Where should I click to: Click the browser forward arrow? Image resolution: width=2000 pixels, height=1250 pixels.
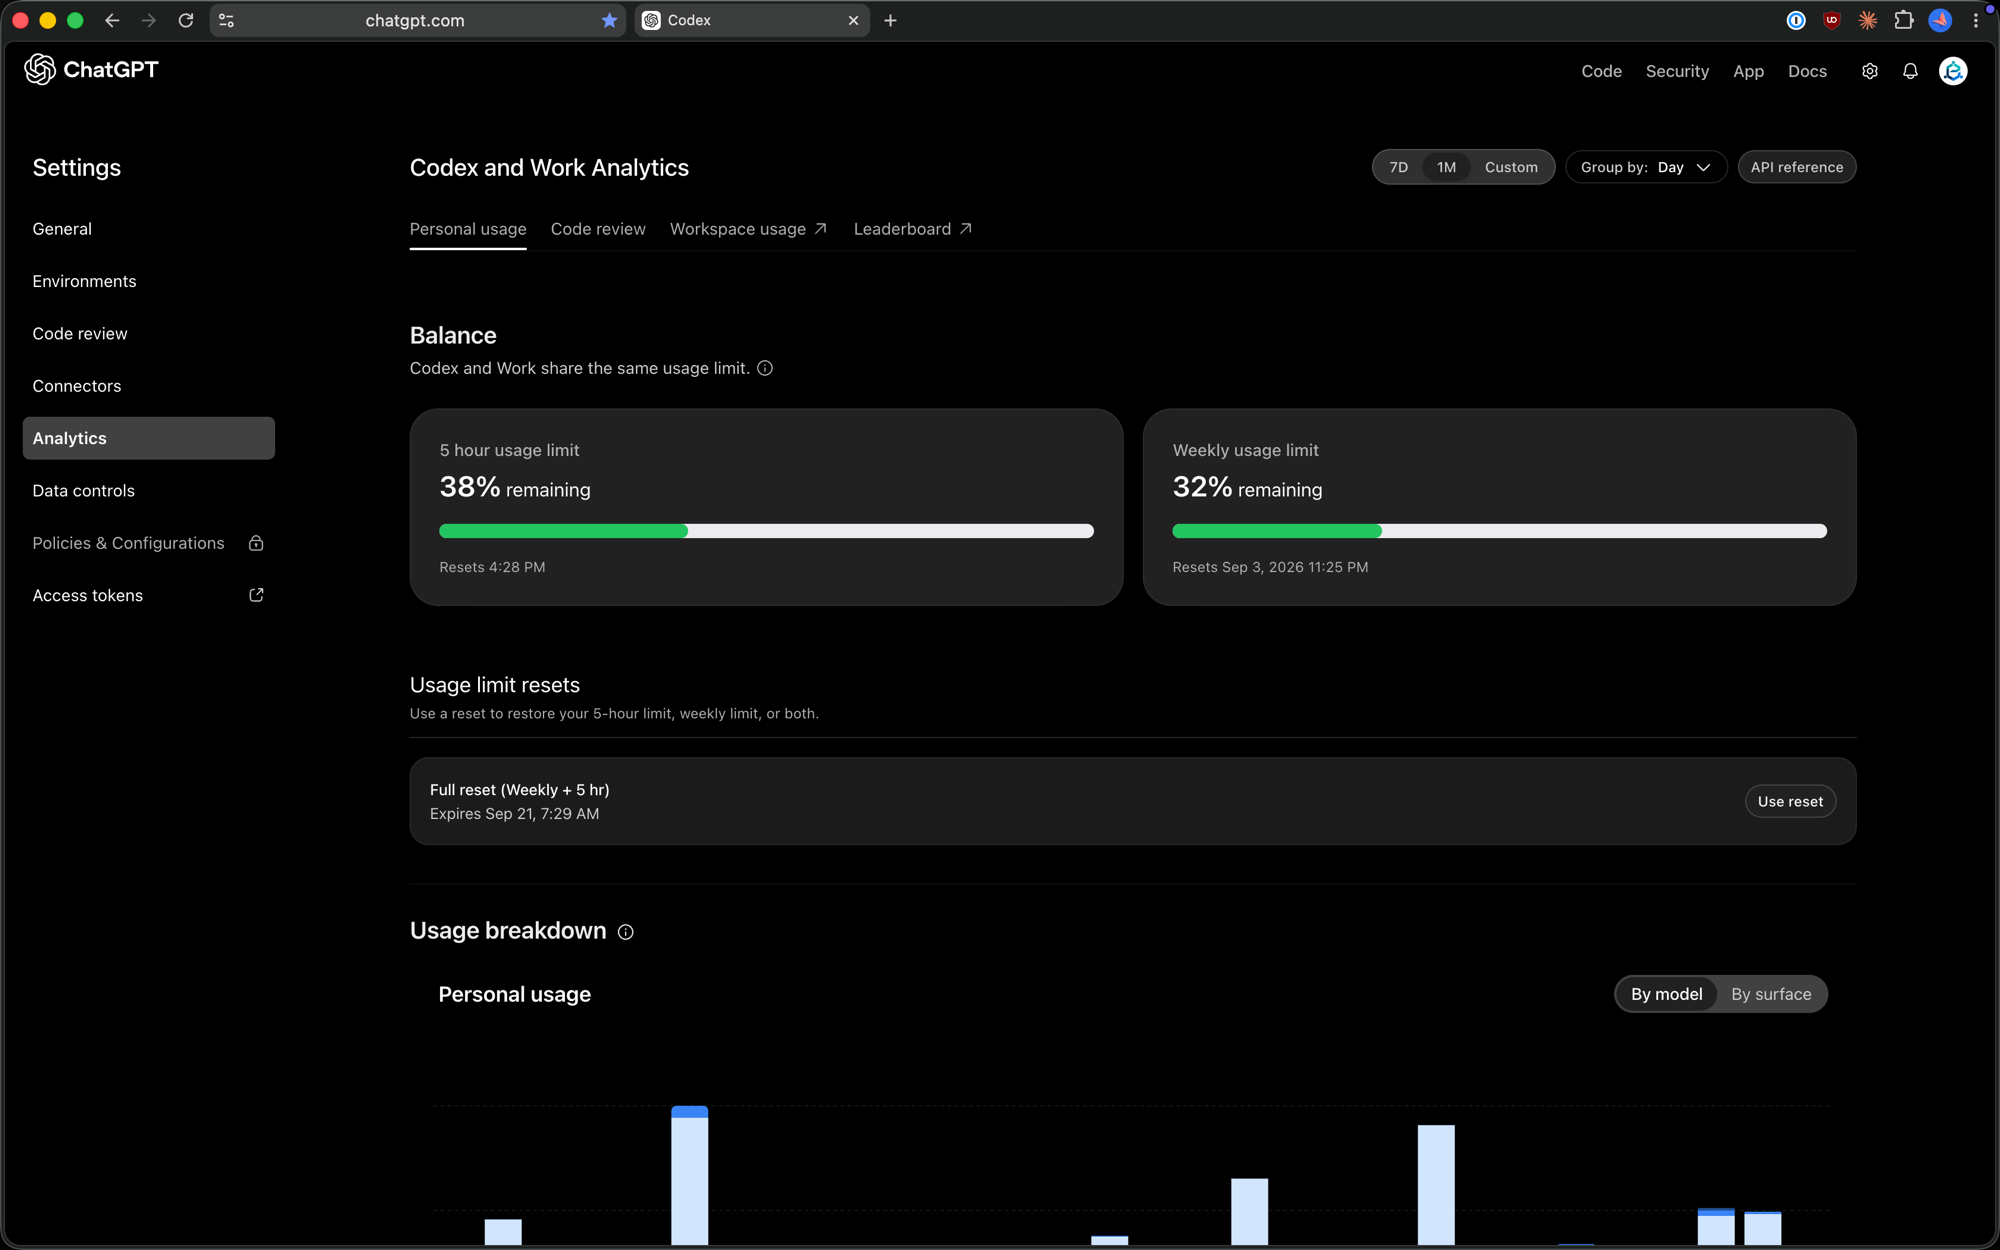[148, 20]
